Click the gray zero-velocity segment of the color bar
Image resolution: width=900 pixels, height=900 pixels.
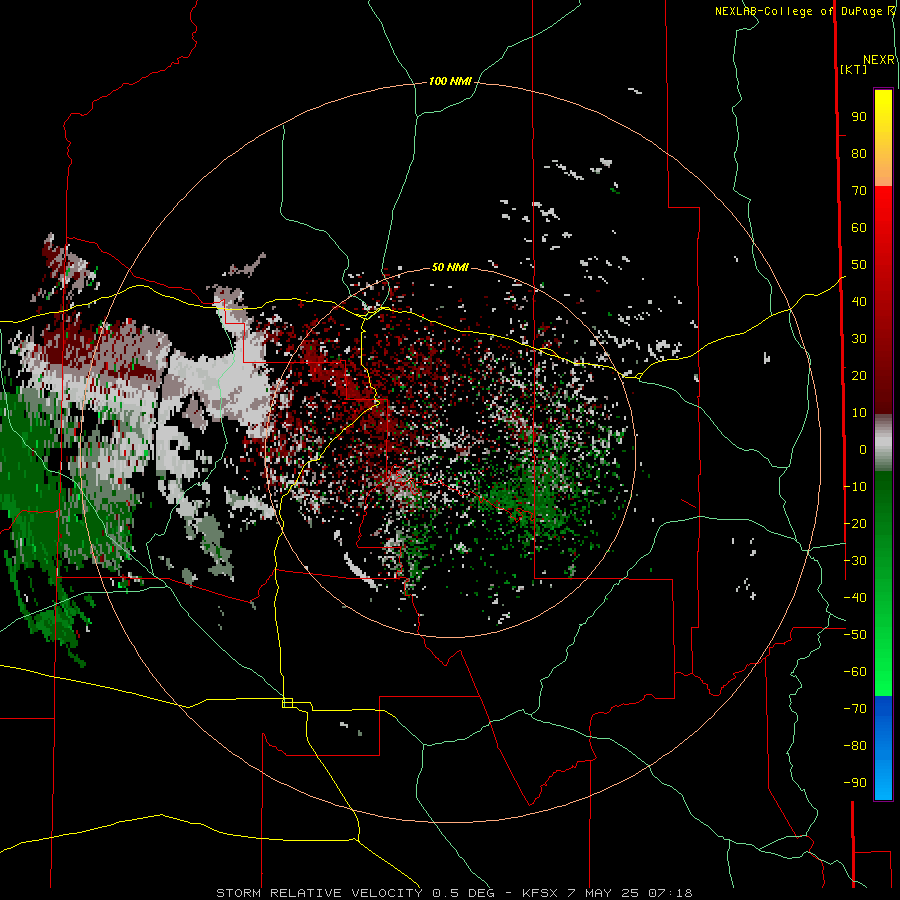[883, 442]
